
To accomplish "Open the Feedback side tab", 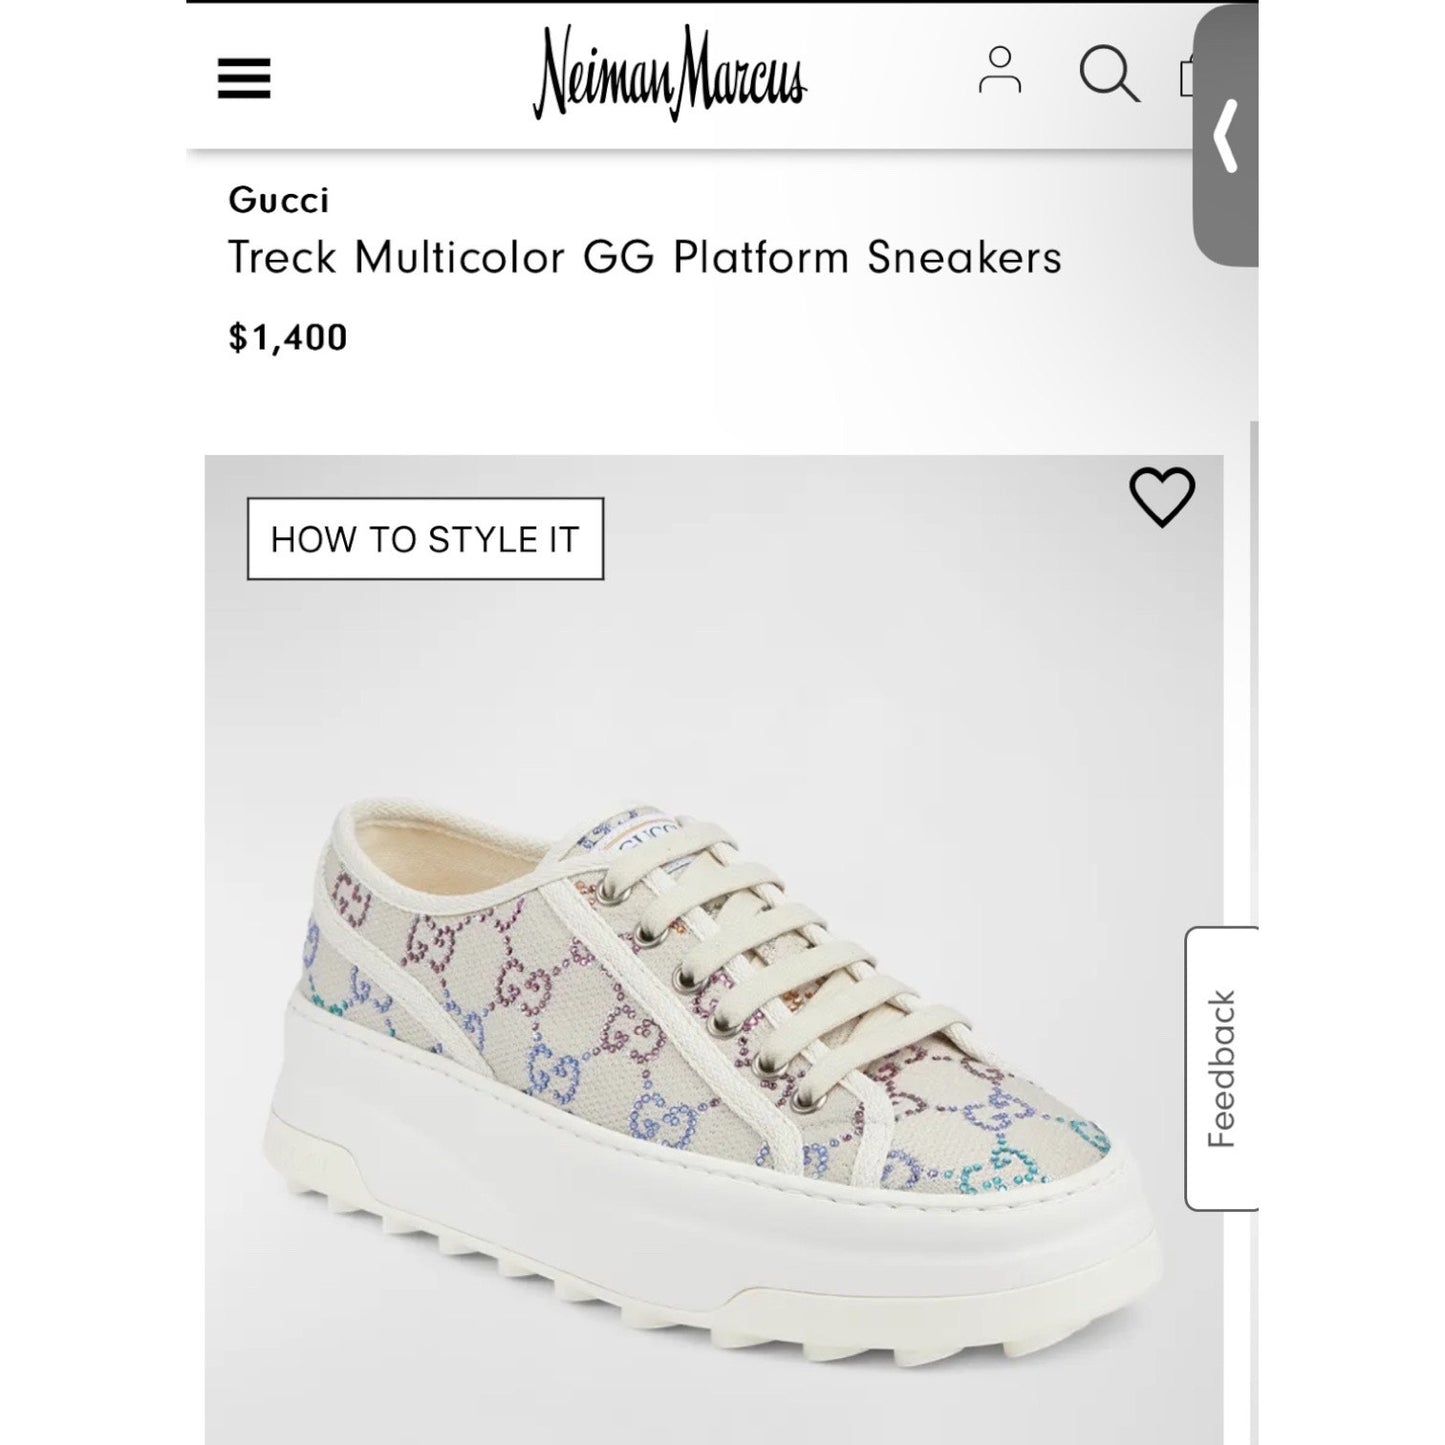I will pos(1222,1069).
